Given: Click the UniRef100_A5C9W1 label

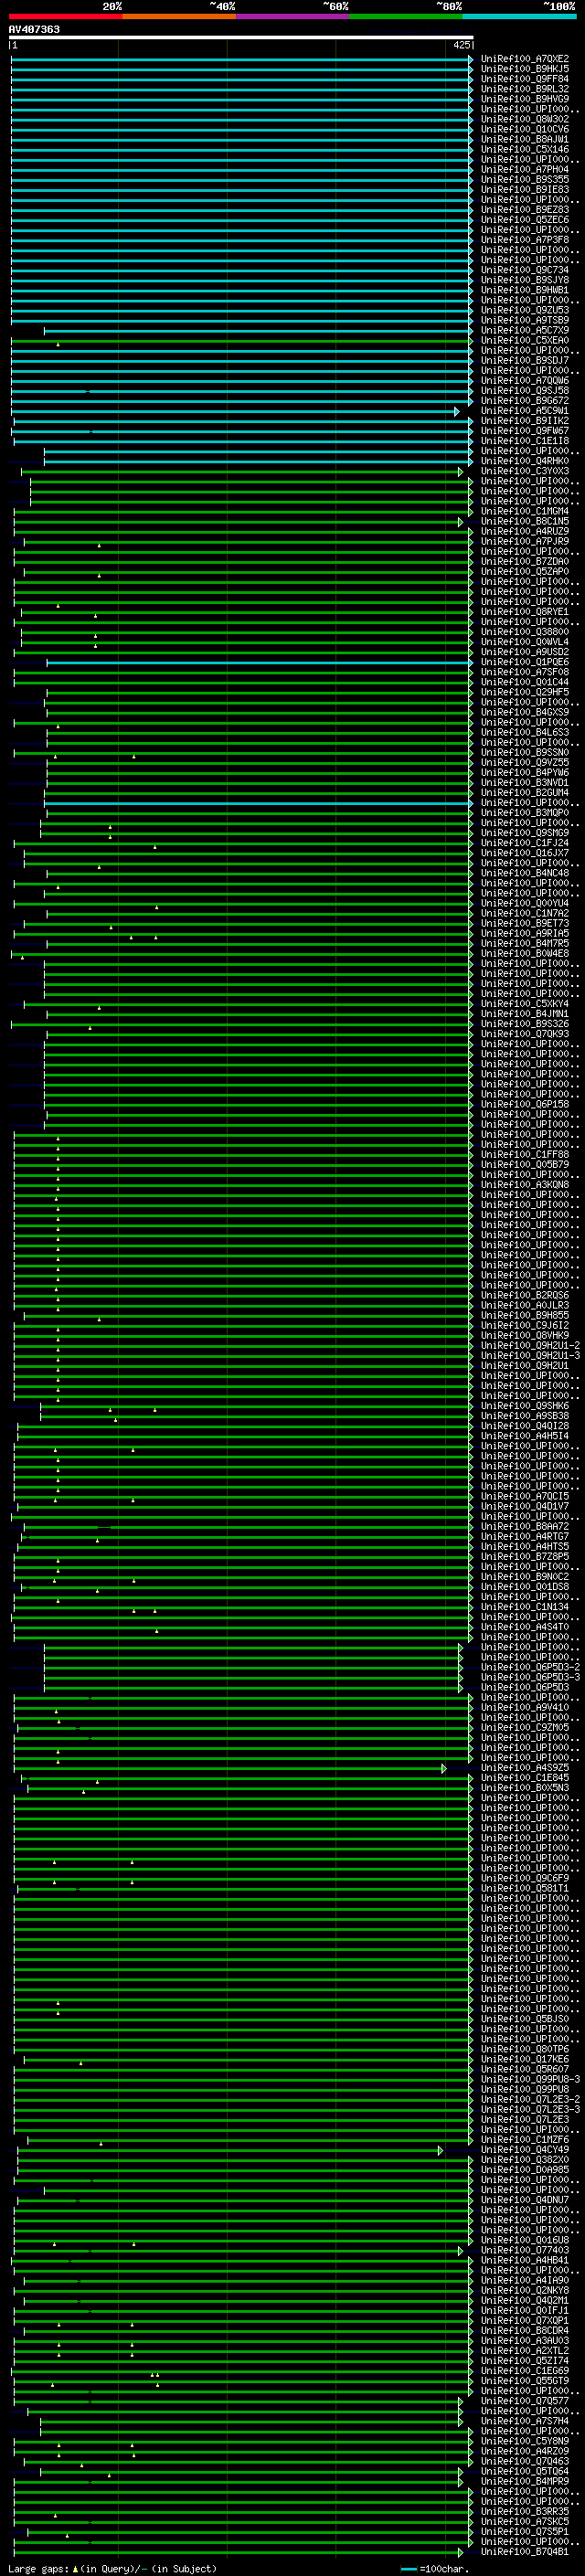Looking at the screenshot, I should point(525,410).
